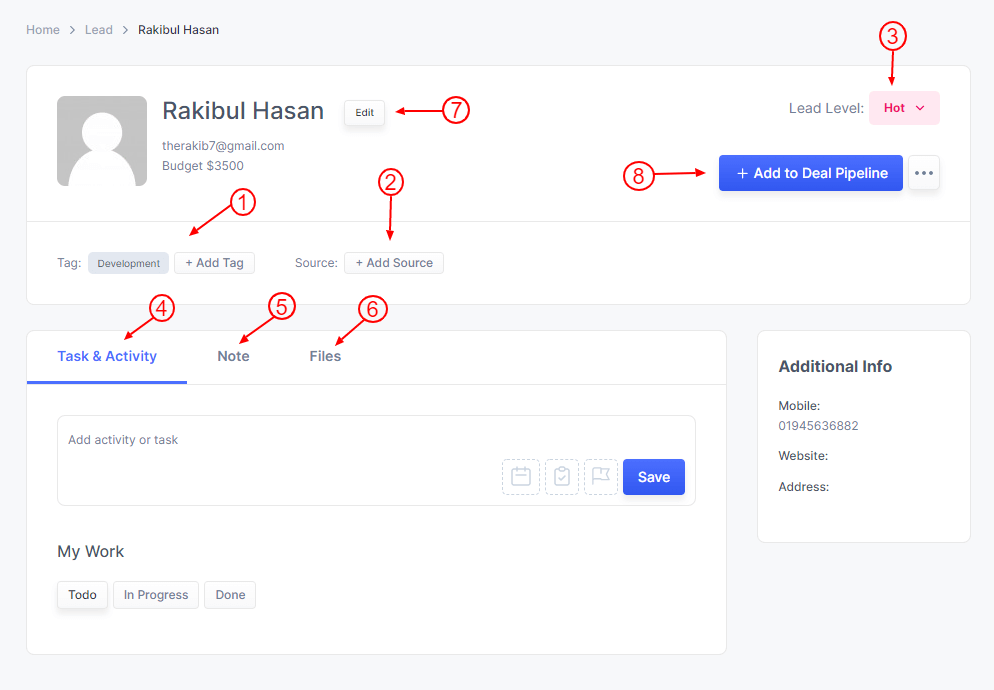This screenshot has width=994, height=690.
Task: Click the profile avatar image
Action: (x=102, y=141)
